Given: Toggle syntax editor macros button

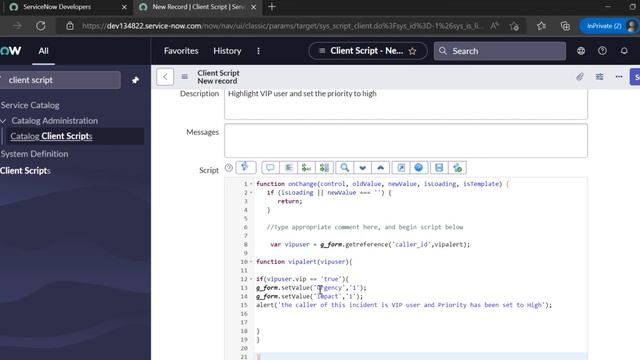Looking at the screenshot, I should pos(245,167).
